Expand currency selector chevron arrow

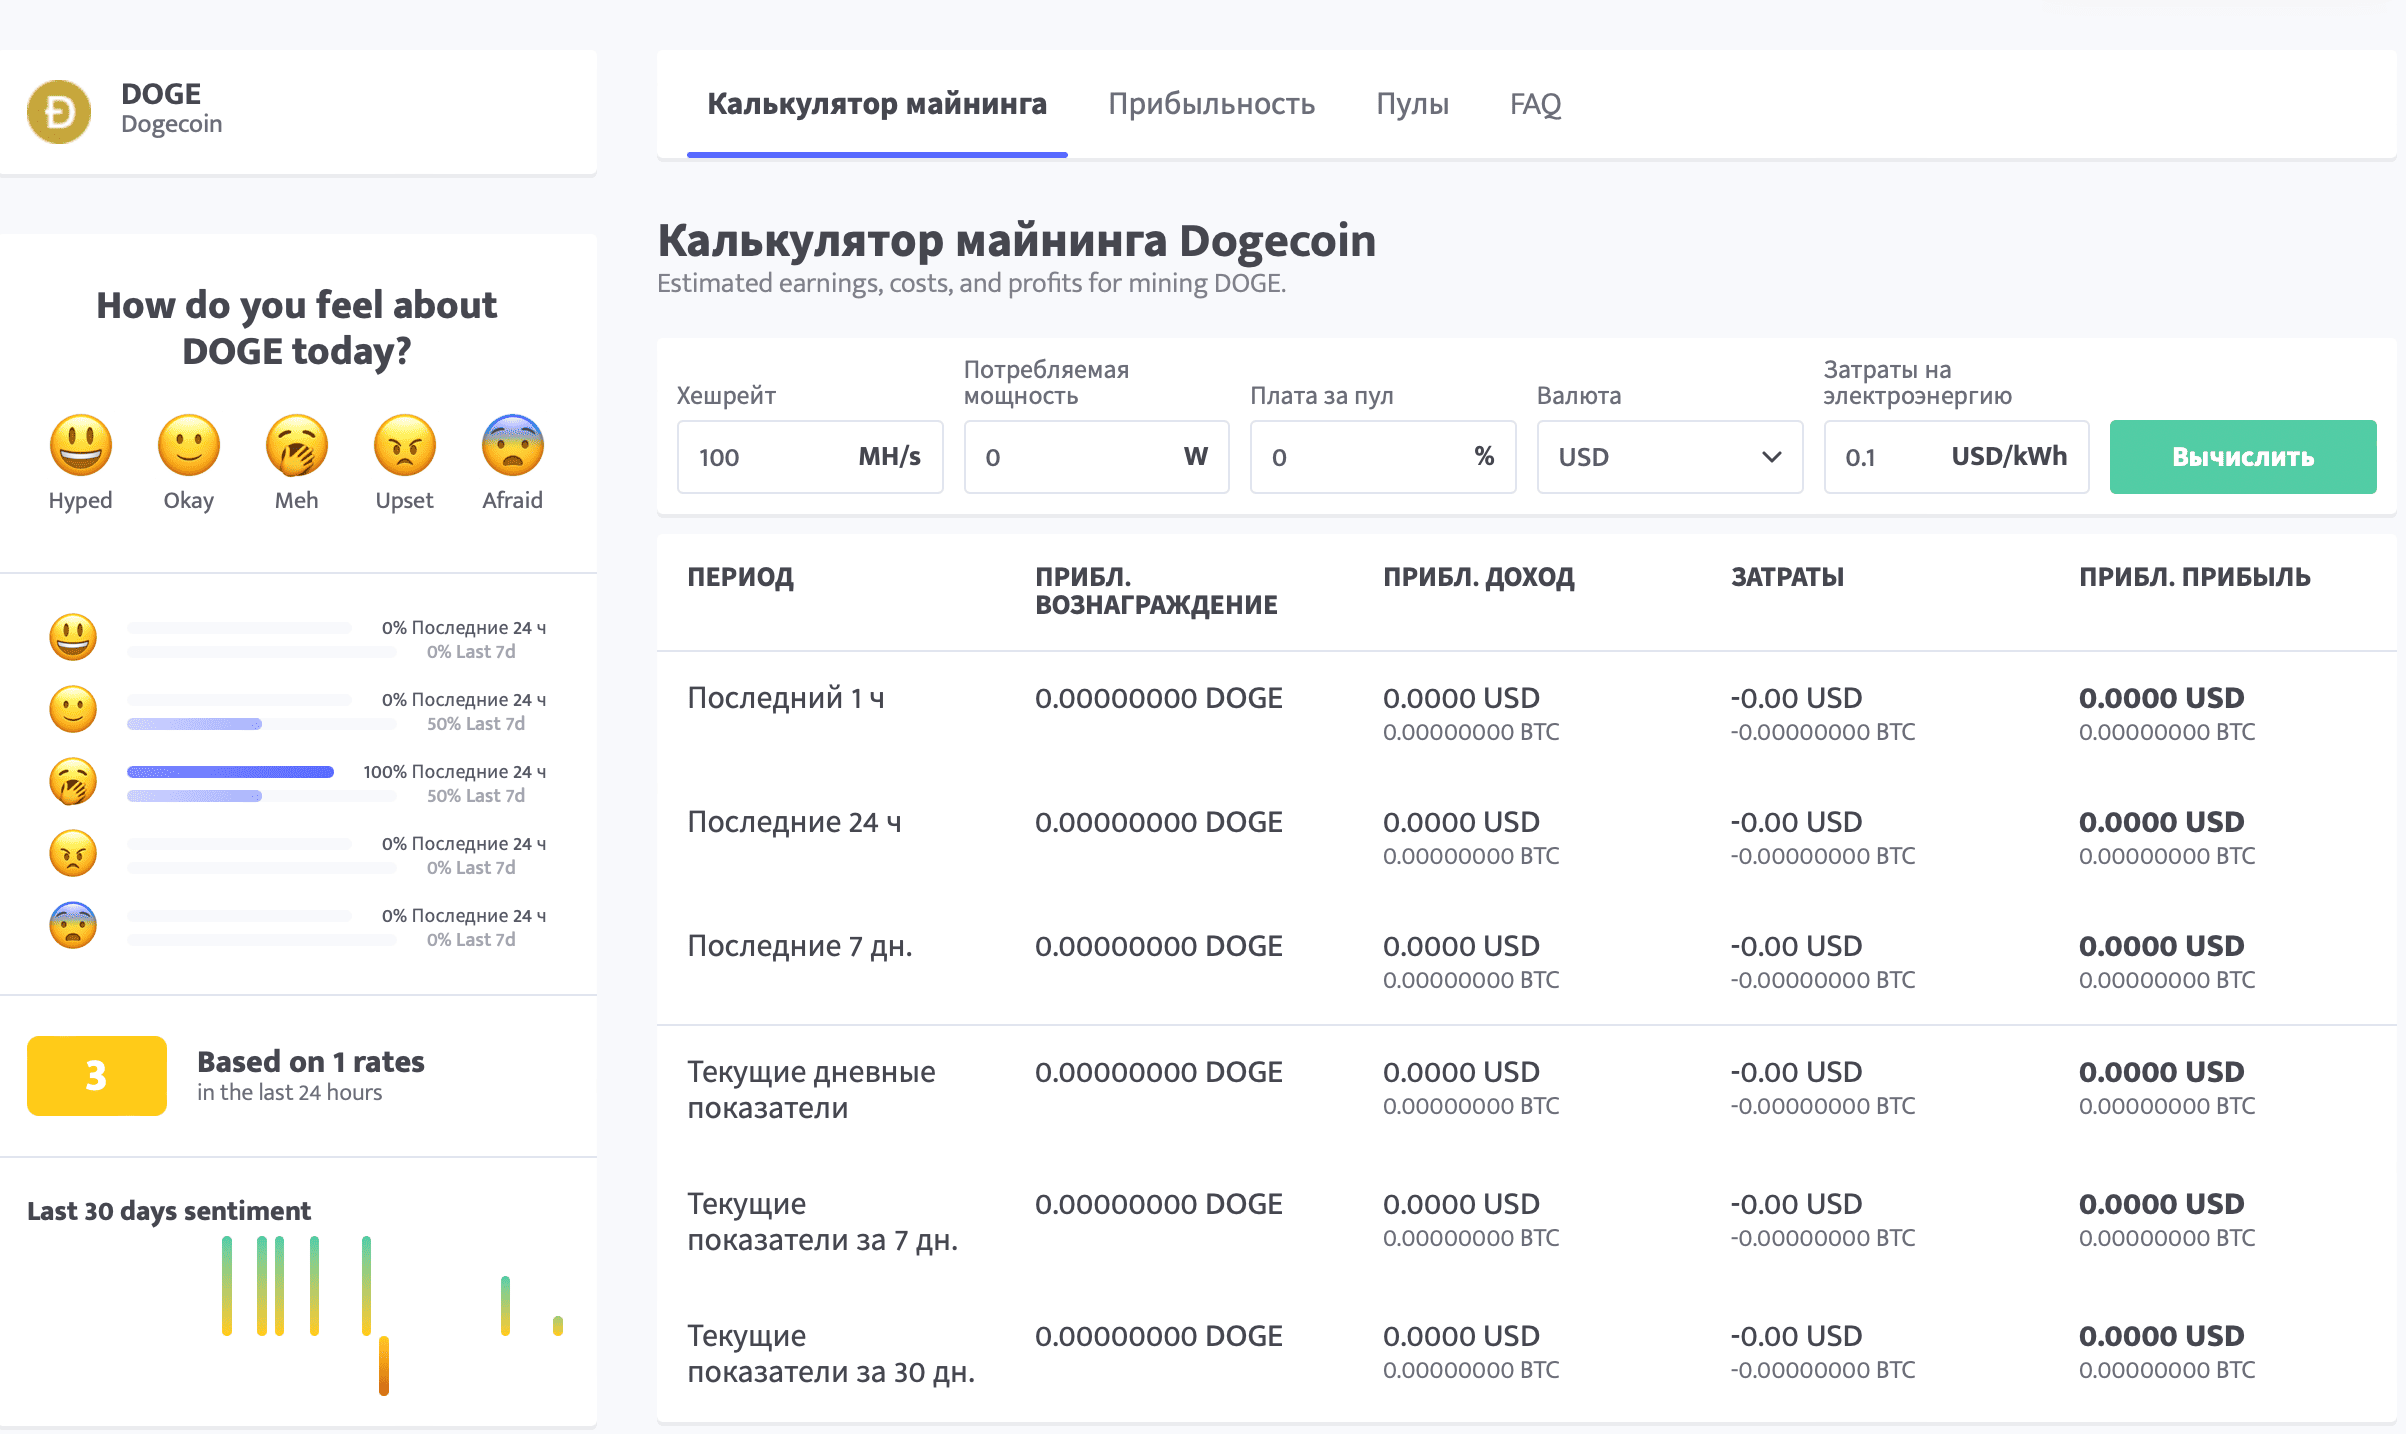1771,457
